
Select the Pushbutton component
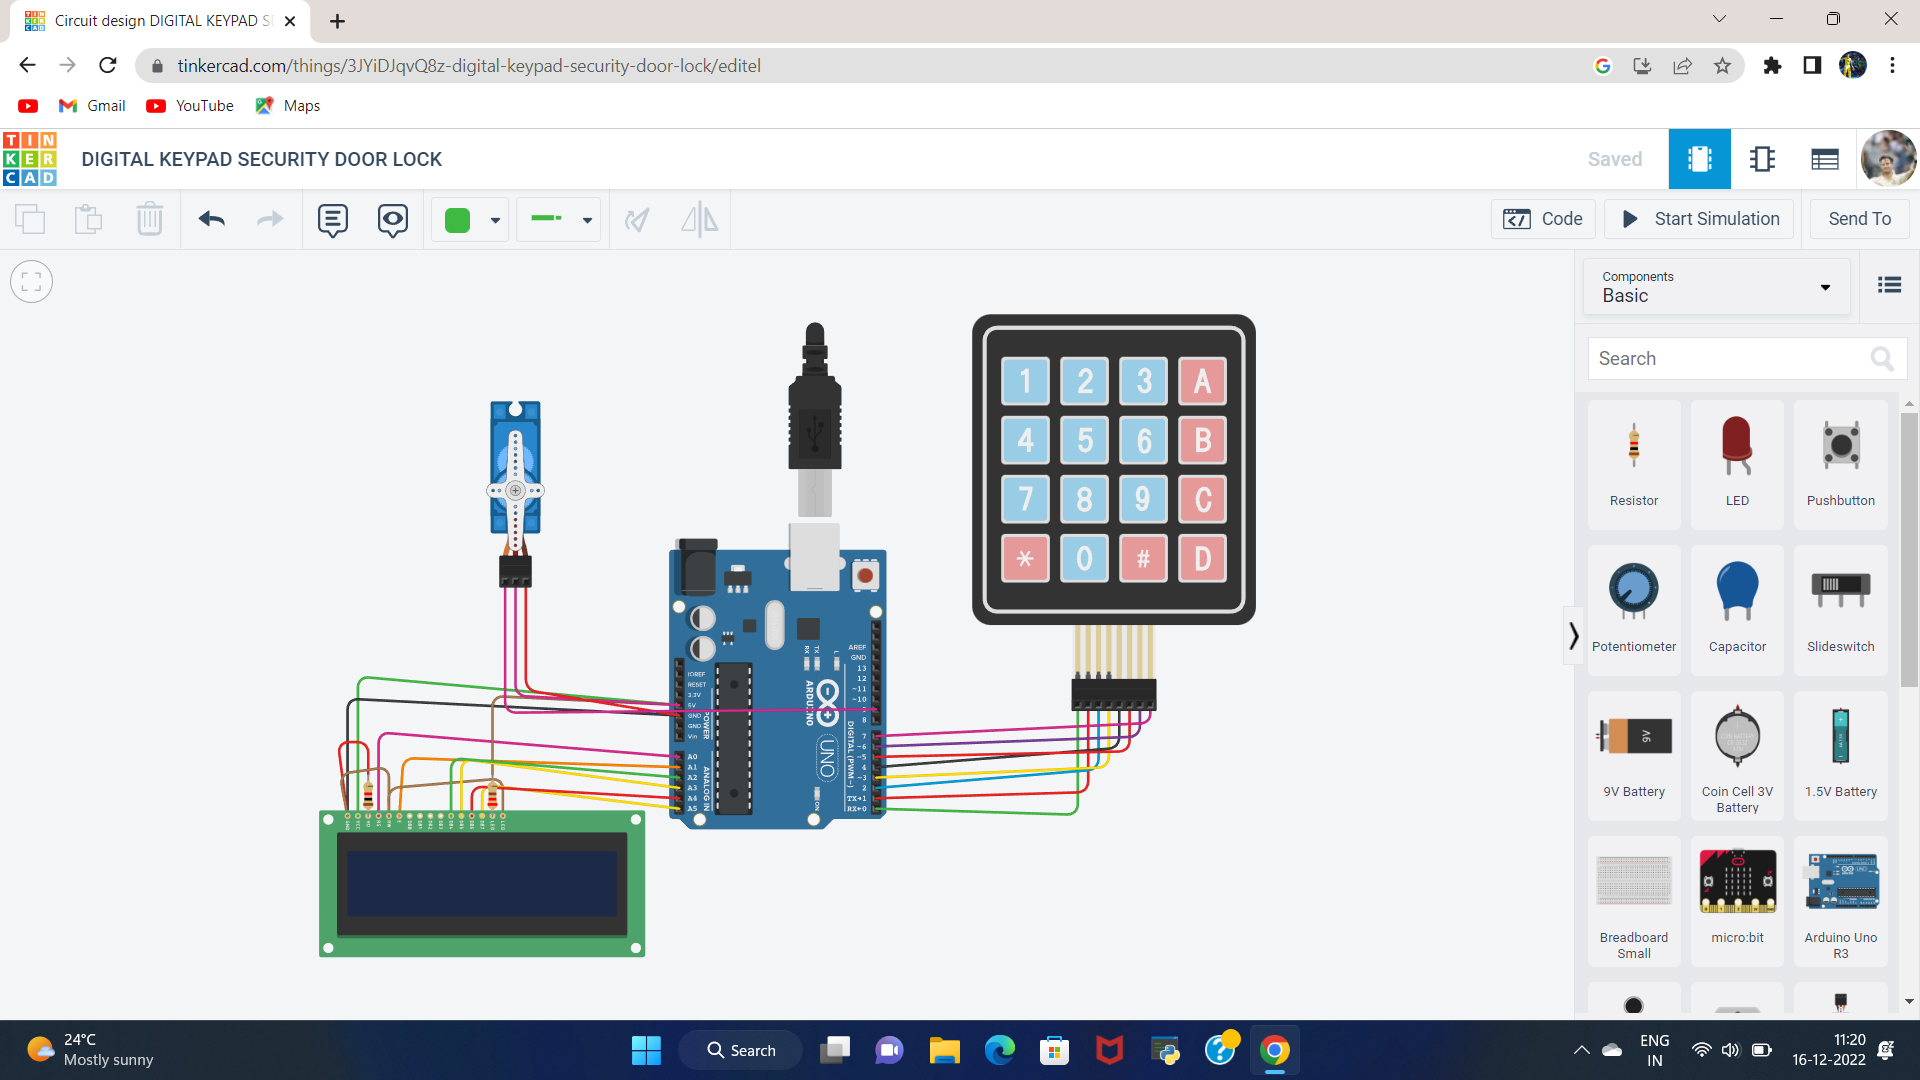pyautogui.click(x=1840, y=465)
